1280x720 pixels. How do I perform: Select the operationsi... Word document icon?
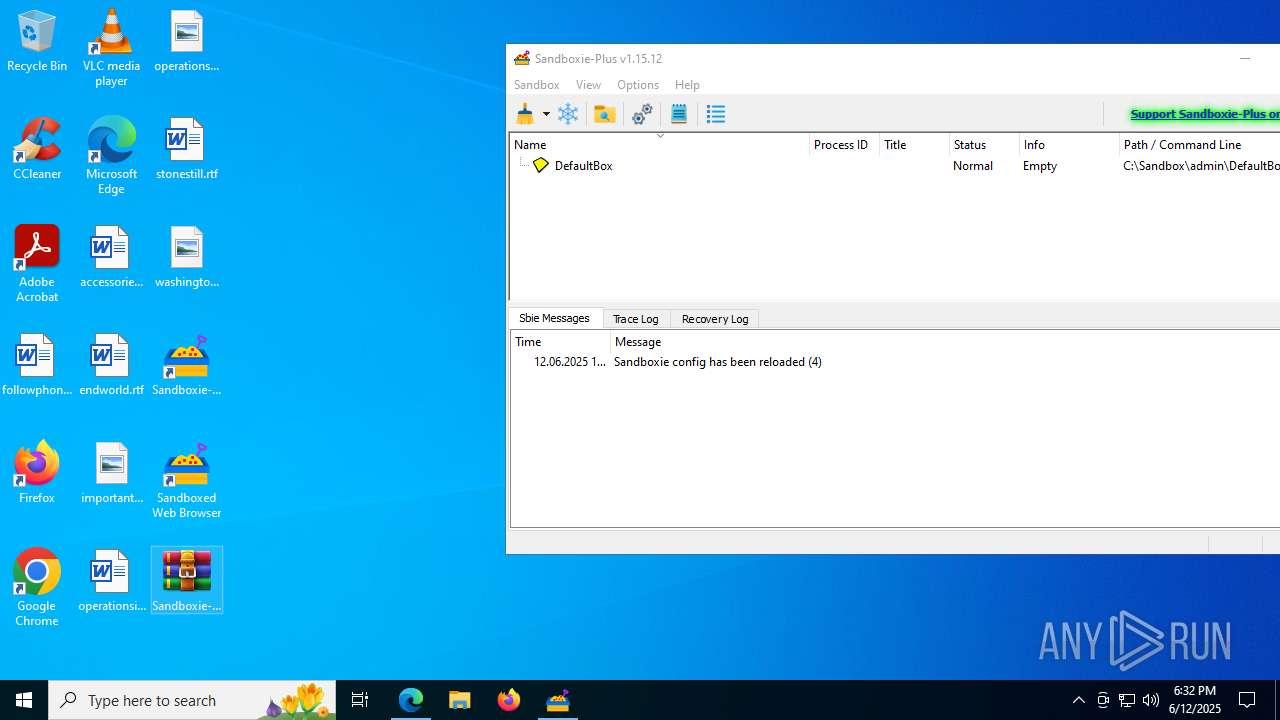coord(111,581)
